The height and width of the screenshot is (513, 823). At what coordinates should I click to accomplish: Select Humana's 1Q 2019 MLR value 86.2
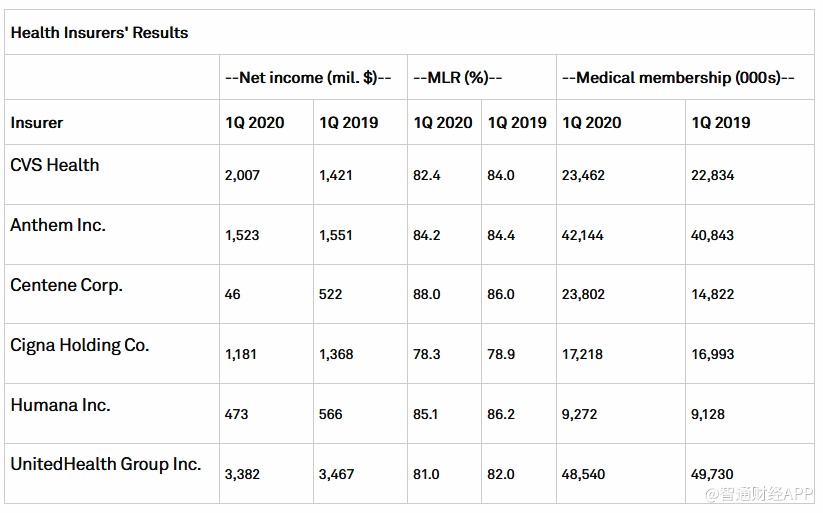(x=504, y=414)
